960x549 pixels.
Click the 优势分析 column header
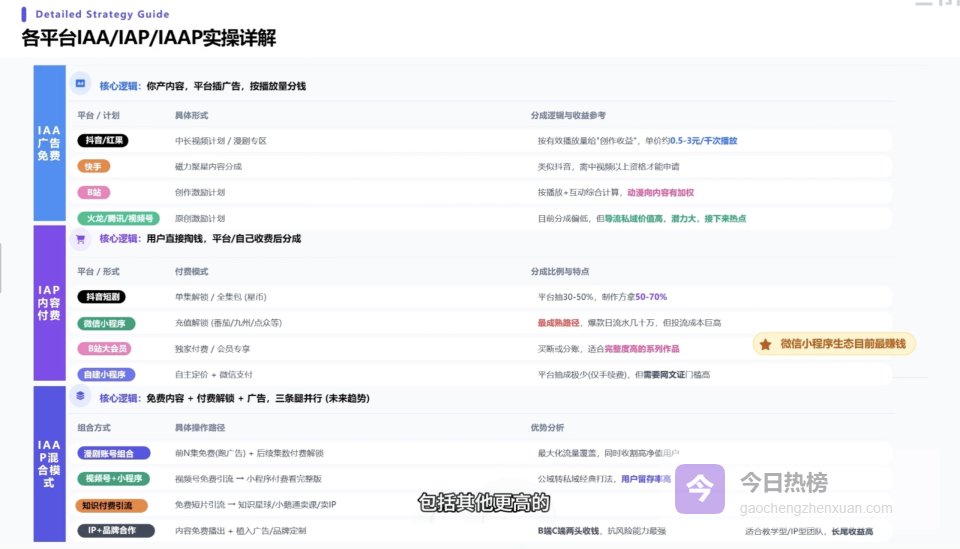547,427
